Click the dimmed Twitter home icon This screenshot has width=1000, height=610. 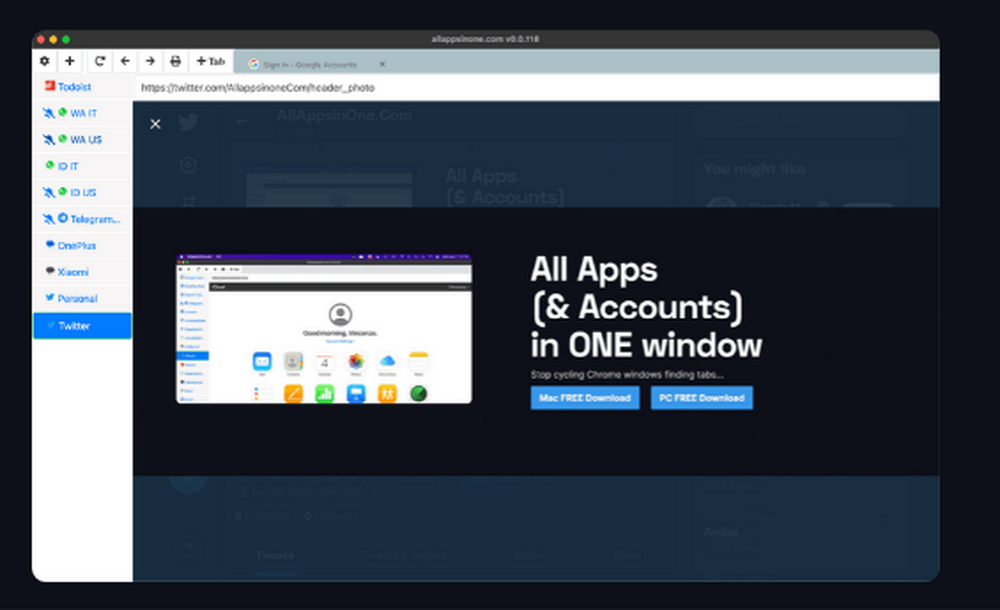(x=188, y=164)
